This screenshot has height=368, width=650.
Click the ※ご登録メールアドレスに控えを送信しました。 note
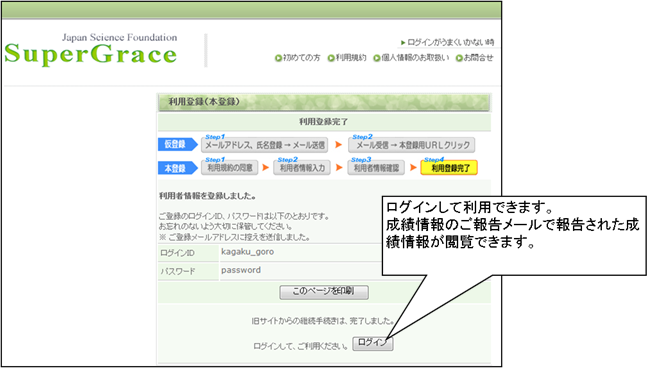point(234,237)
